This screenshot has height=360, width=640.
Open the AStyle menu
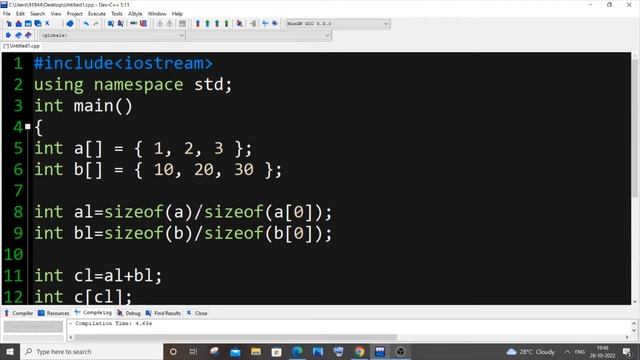(135, 14)
